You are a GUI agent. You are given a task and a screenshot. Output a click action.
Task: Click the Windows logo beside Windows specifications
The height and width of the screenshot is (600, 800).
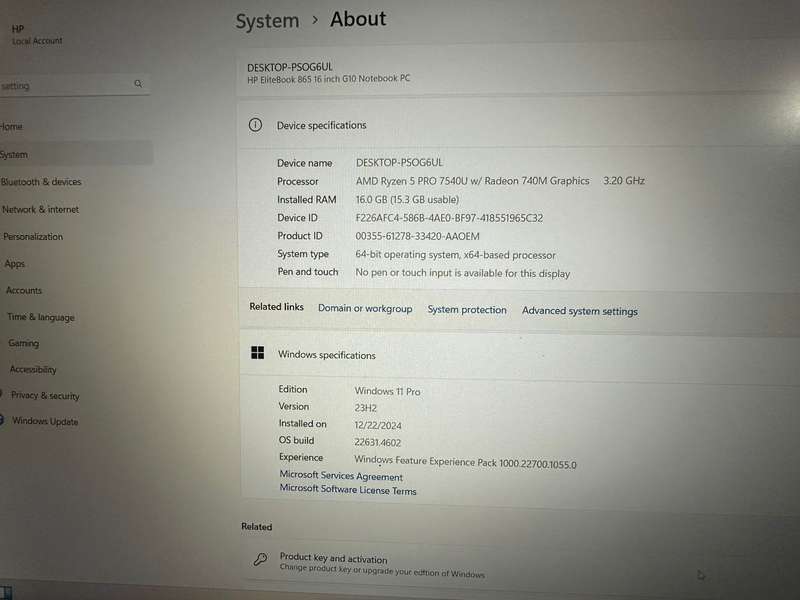coord(258,353)
